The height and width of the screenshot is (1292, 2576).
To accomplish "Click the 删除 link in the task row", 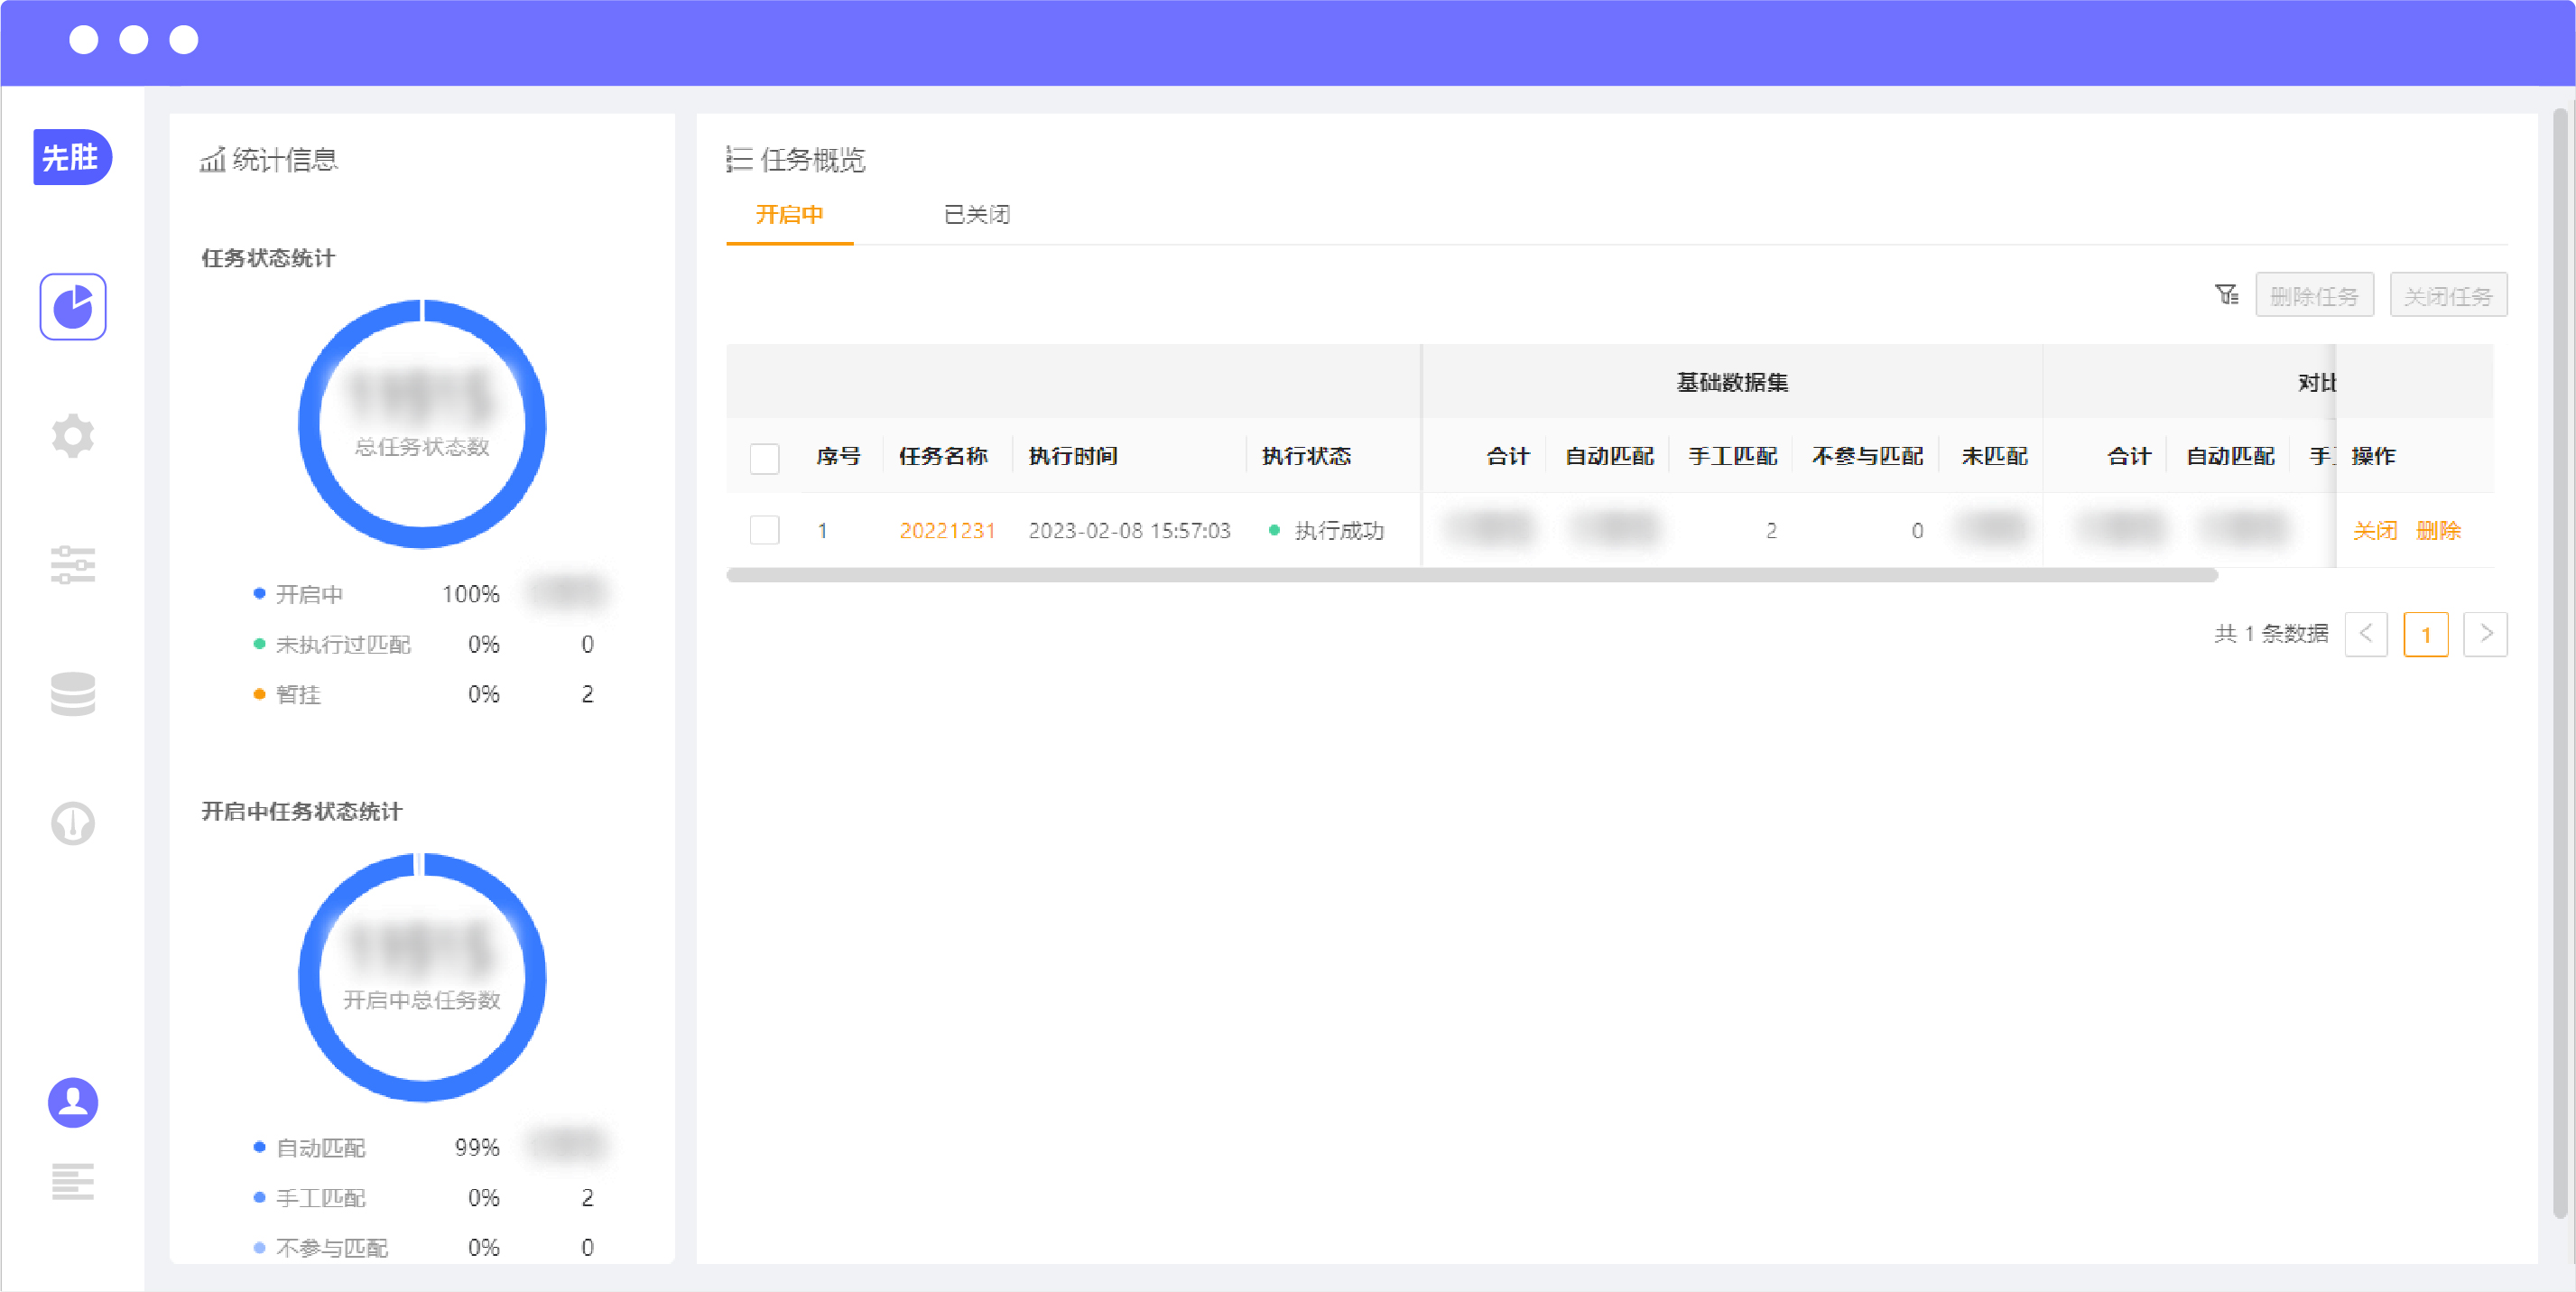I will click(x=2438, y=530).
